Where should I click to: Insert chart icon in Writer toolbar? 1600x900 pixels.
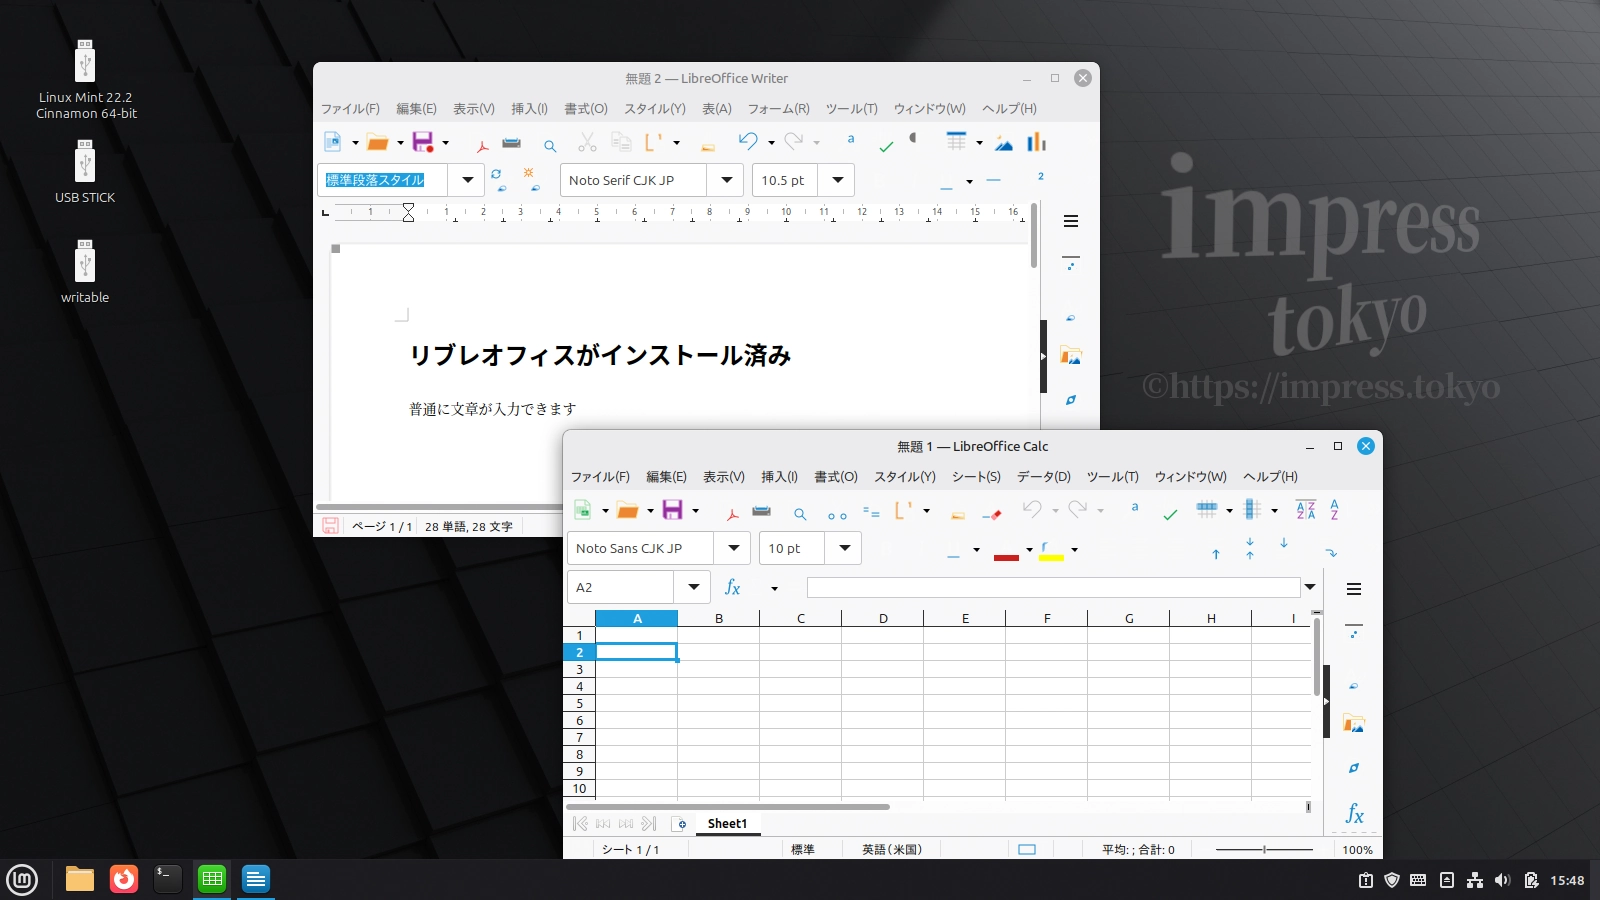tap(1036, 142)
